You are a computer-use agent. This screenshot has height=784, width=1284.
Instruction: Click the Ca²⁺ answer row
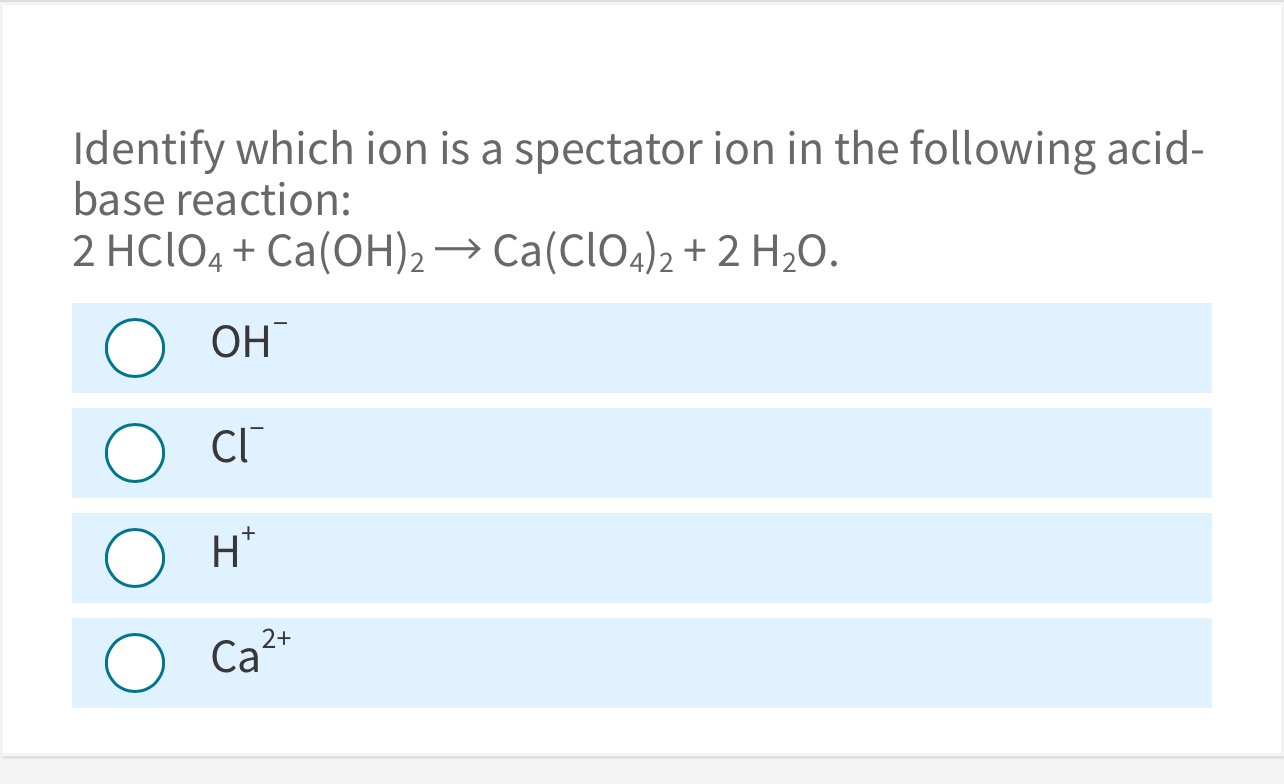(x=640, y=662)
